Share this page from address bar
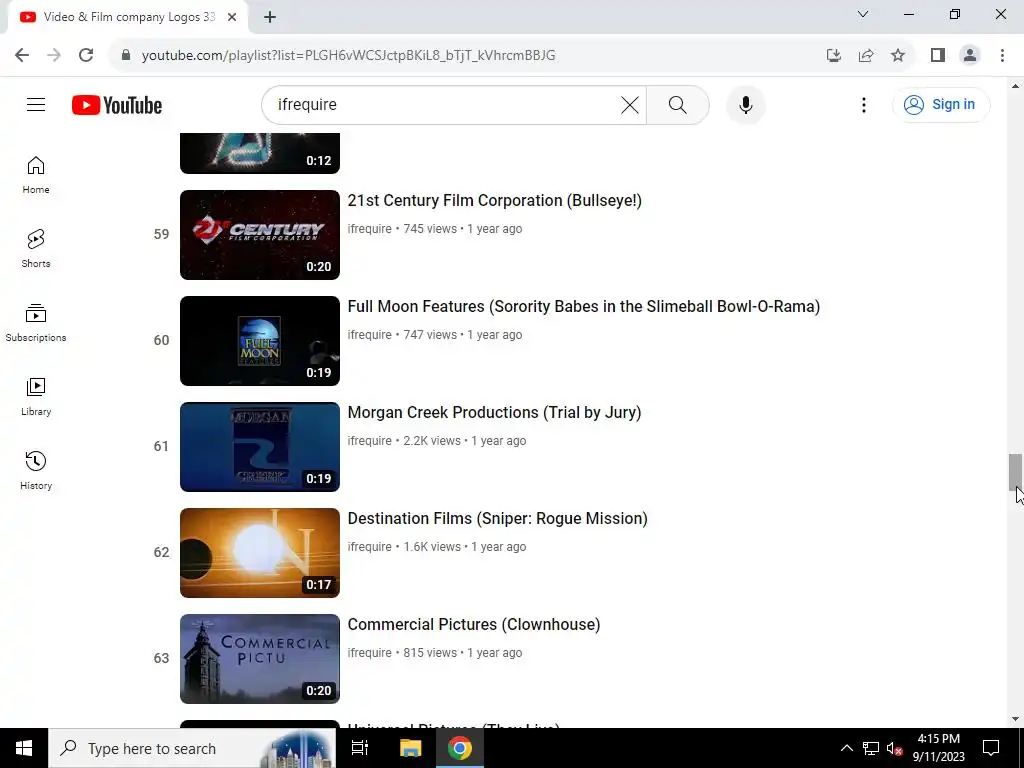 click(x=866, y=55)
